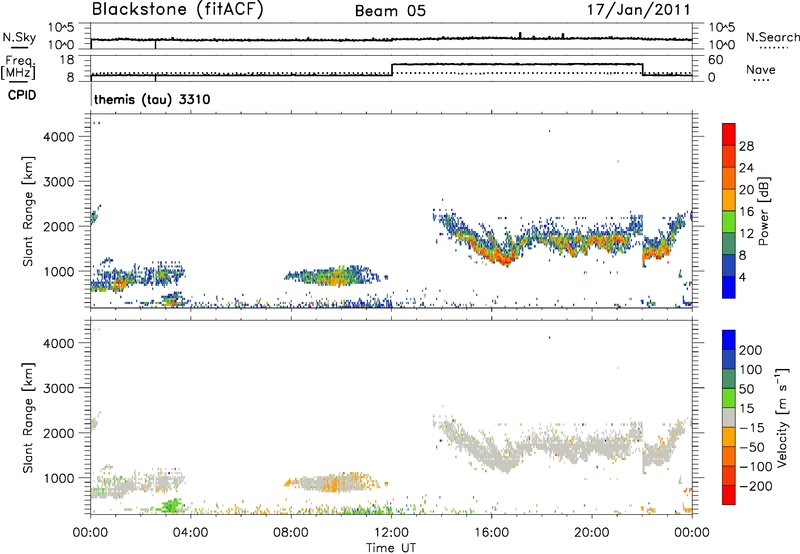Click the date '17/Jan/2011'
This screenshot has height=554, width=800.
point(639,9)
